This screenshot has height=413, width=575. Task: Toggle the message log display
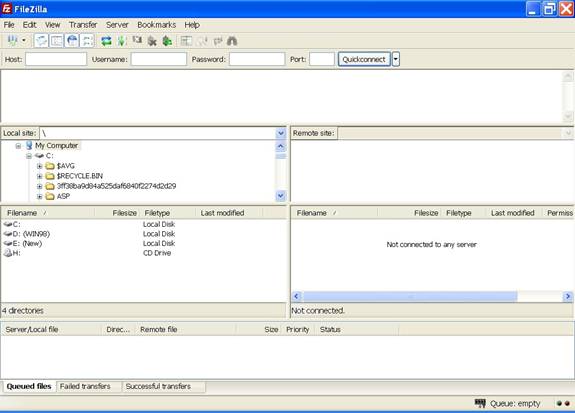click(41, 40)
